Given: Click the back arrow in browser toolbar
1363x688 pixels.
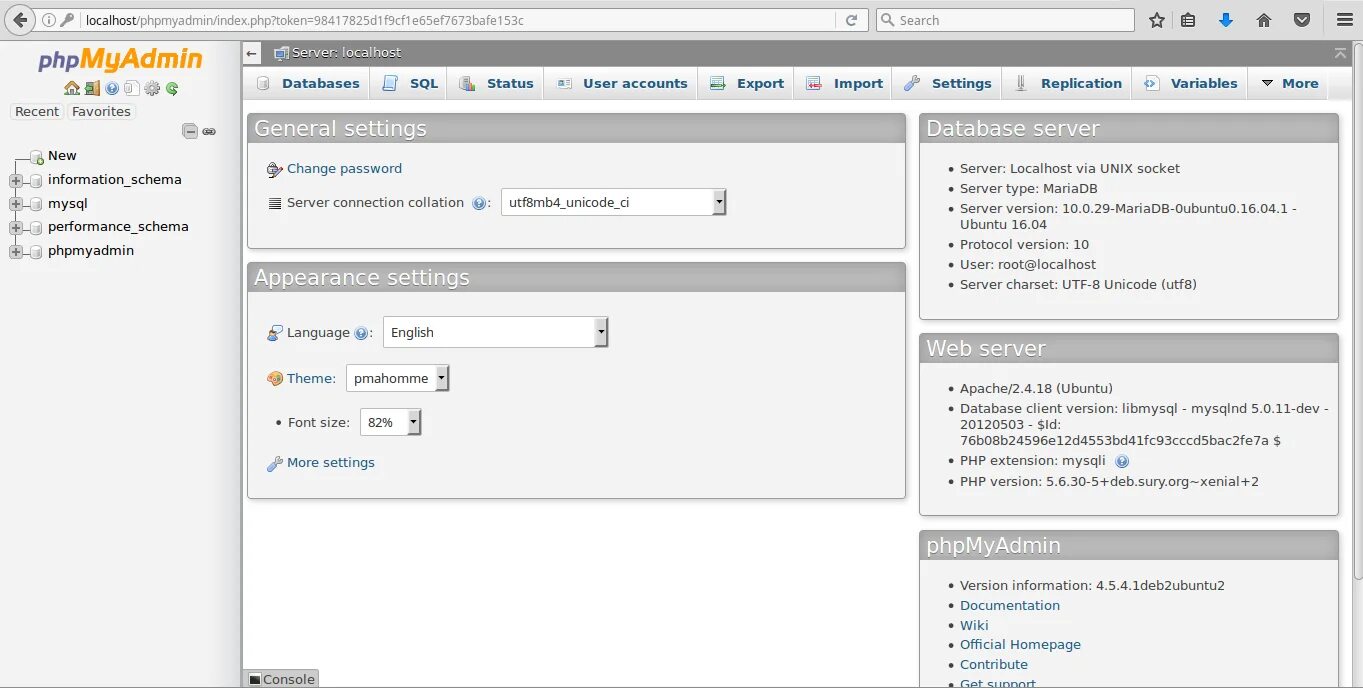Looking at the screenshot, I should pos(19,20).
